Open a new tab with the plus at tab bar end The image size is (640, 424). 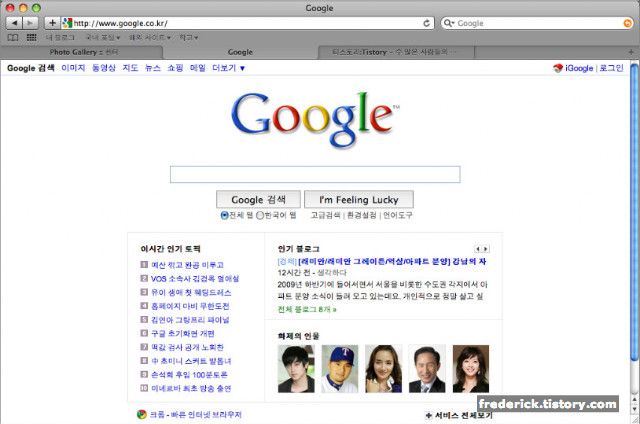coord(631,52)
